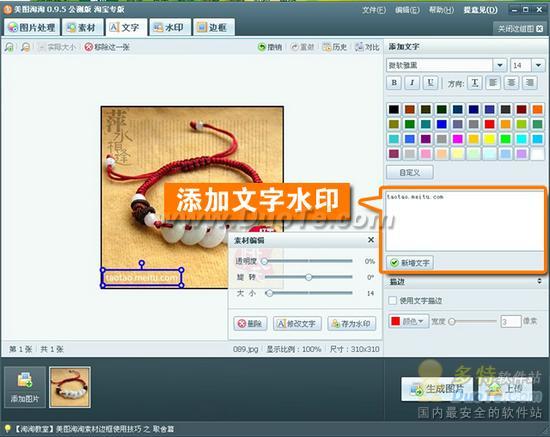
Task: Open the stroke 颜色 dropdown
Action: click(408, 321)
